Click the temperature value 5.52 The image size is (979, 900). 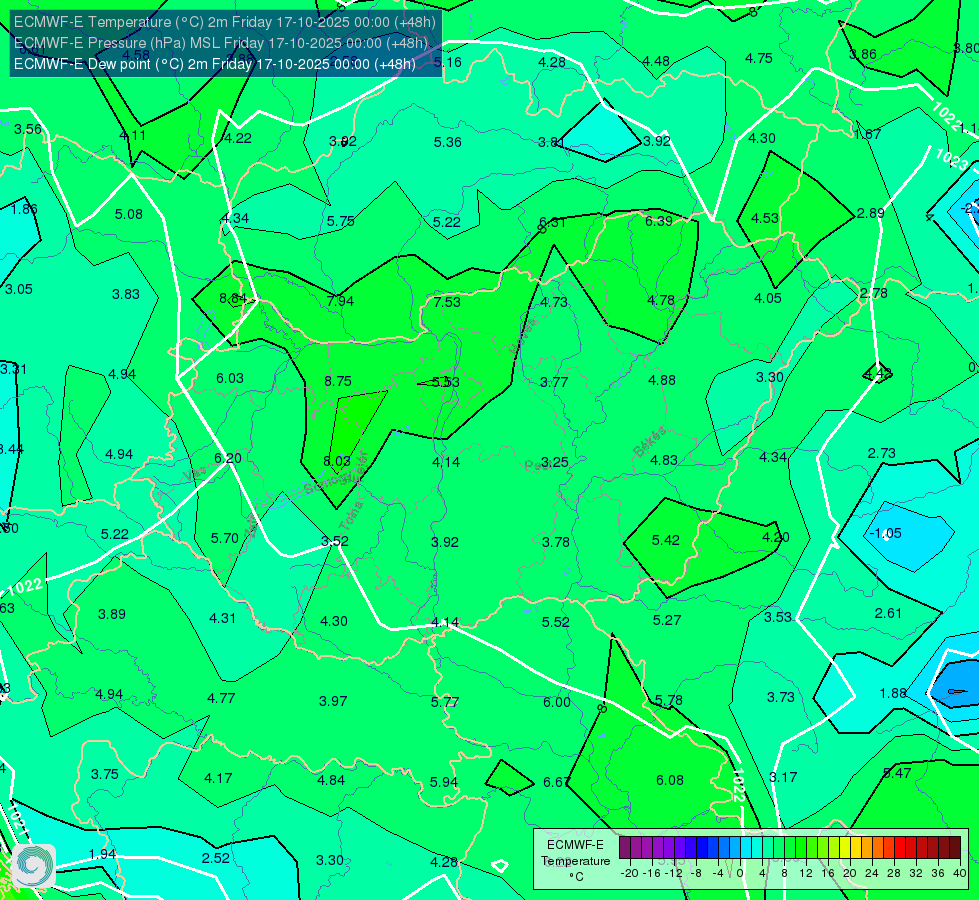[556, 622]
